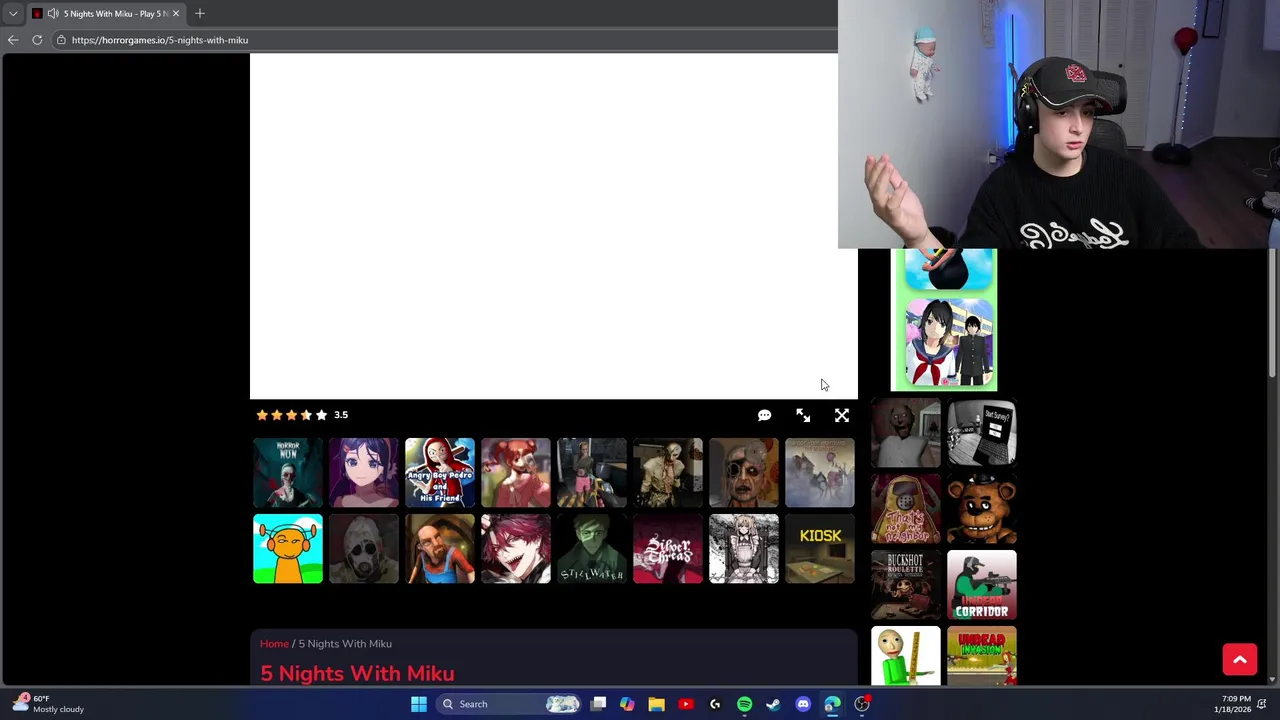
Task: Jump back to top with red arrow button
Action: [1240, 659]
